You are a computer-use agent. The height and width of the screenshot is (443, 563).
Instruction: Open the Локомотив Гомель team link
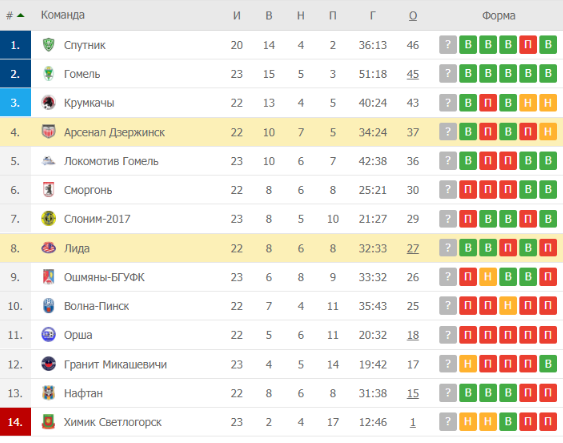click(x=111, y=161)
